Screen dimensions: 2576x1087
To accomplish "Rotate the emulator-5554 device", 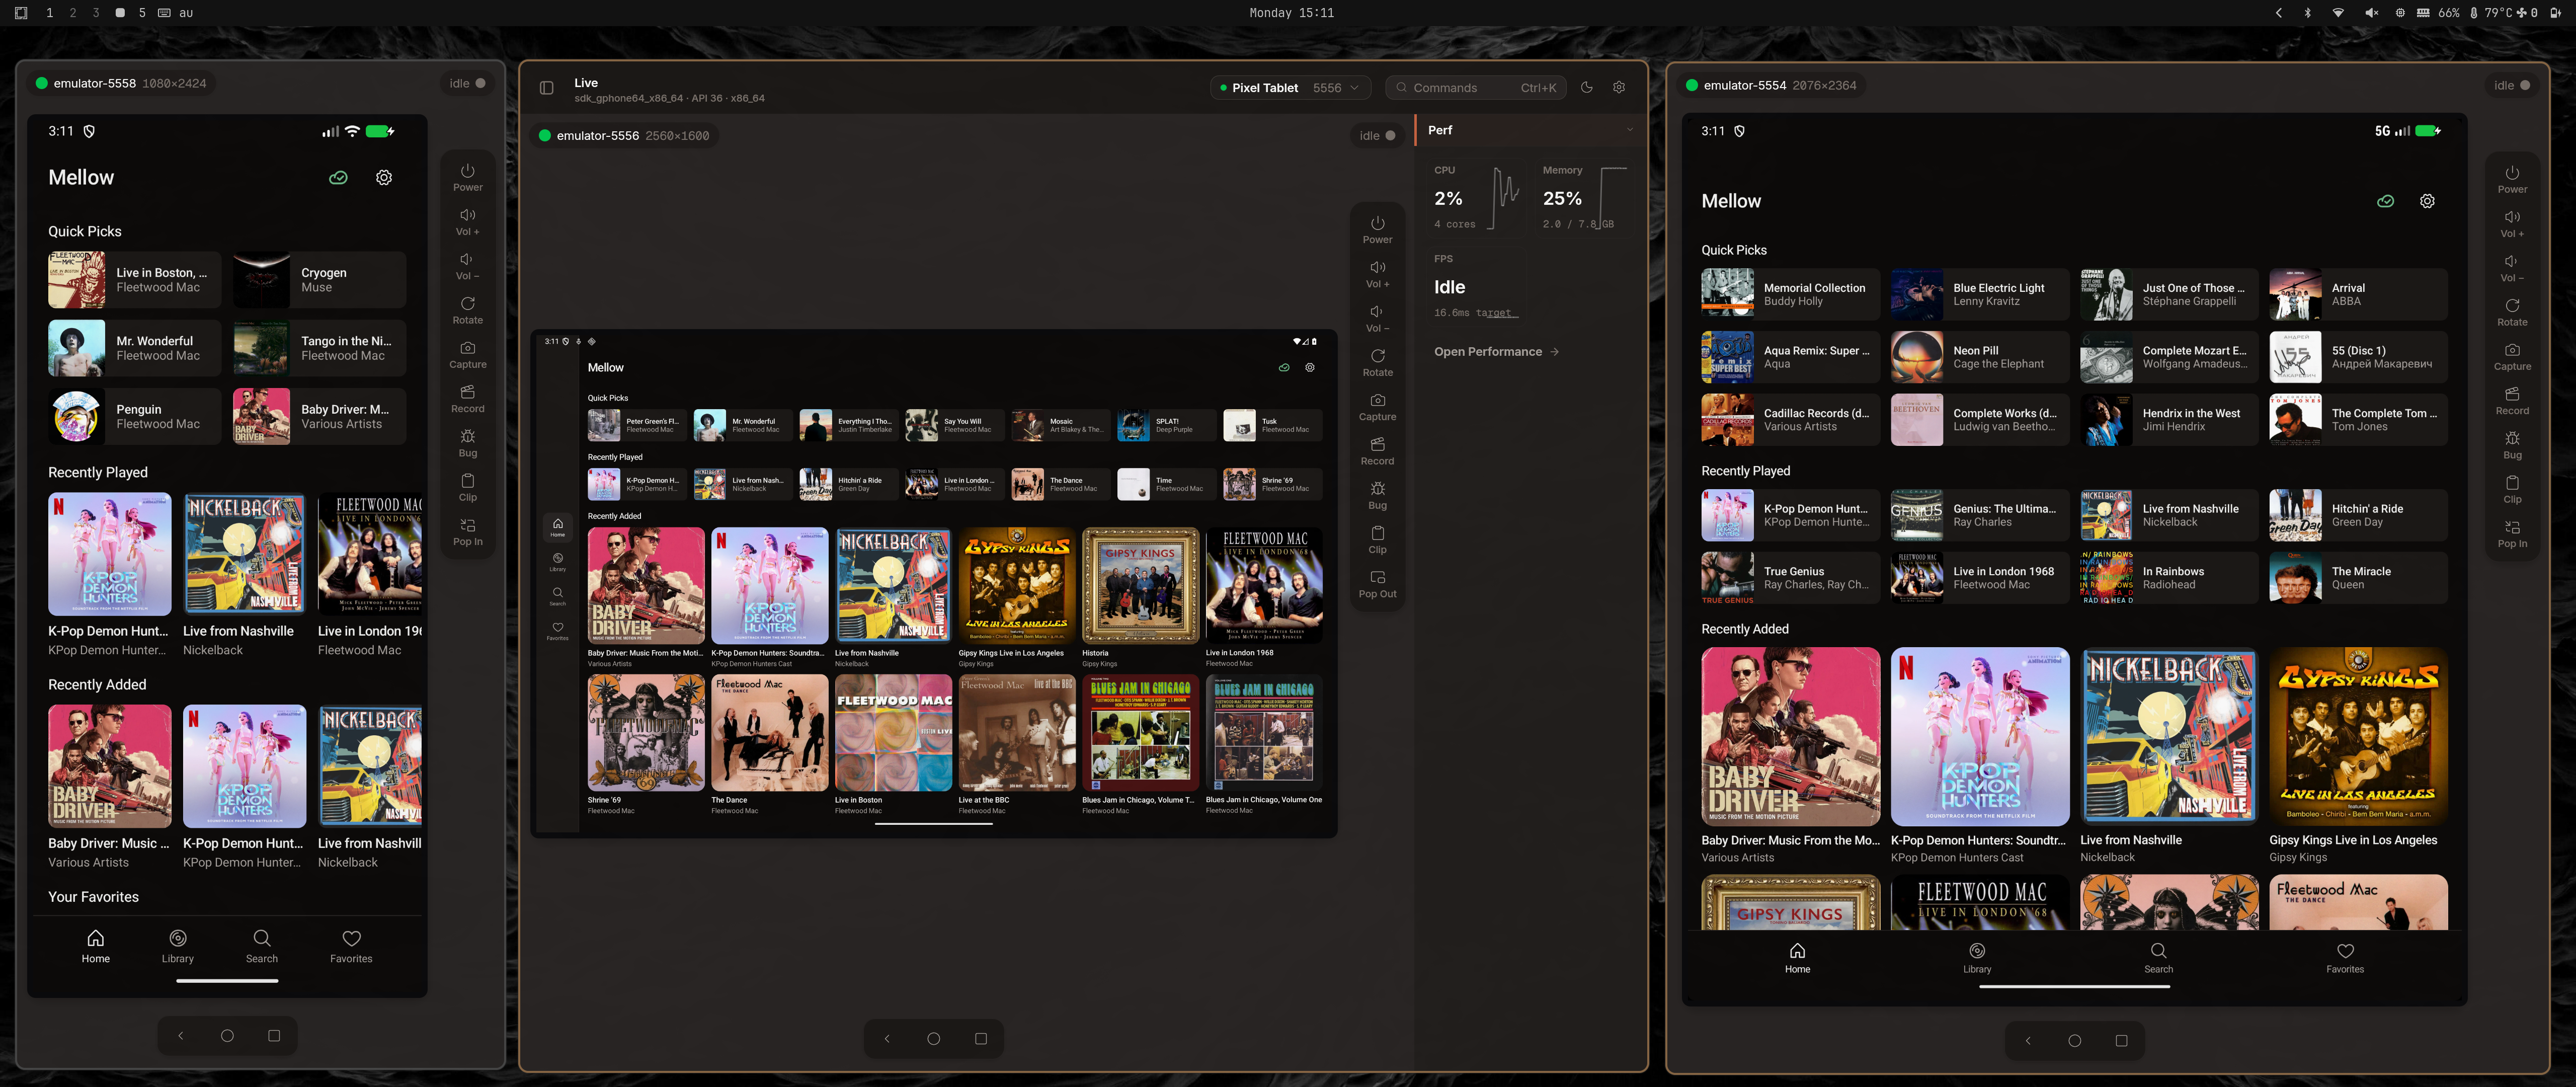I will click(2512, 312).
